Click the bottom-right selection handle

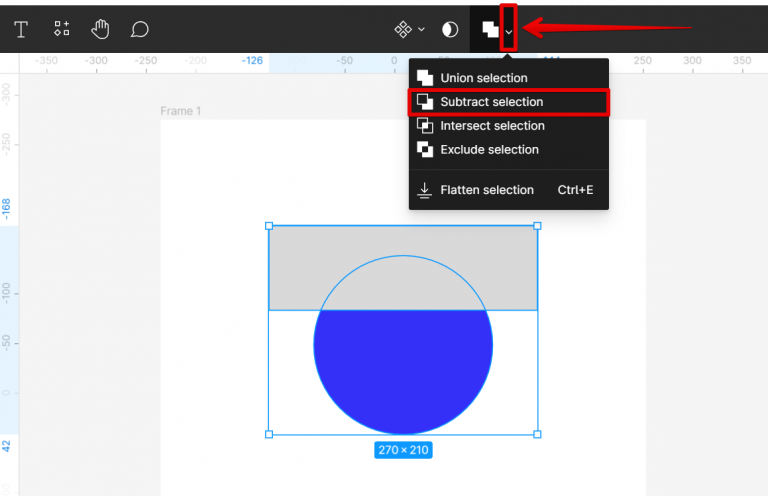click(x=537, y=434)
